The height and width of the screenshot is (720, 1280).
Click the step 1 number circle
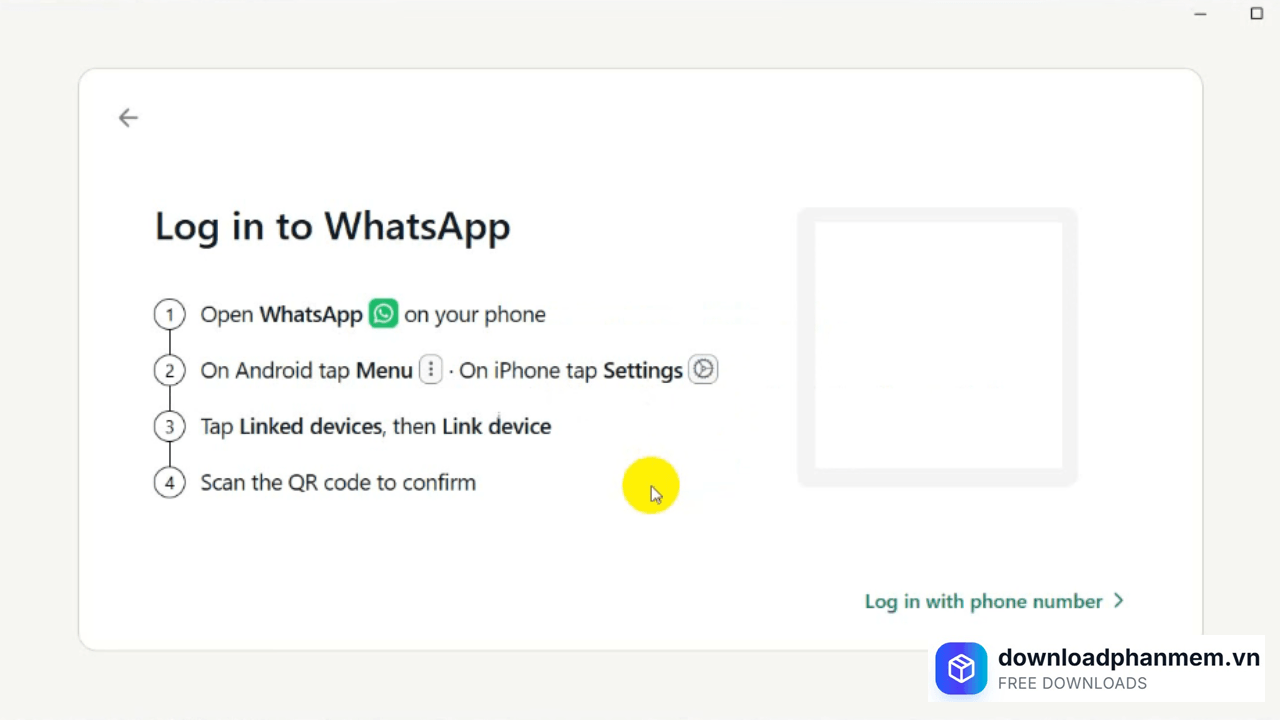(x=170, y=314)
